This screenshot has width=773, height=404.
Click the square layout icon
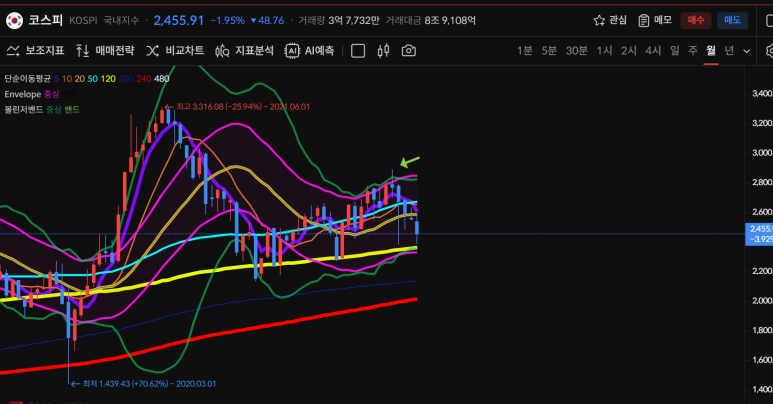pyautogui.click(x=358, y=51)
